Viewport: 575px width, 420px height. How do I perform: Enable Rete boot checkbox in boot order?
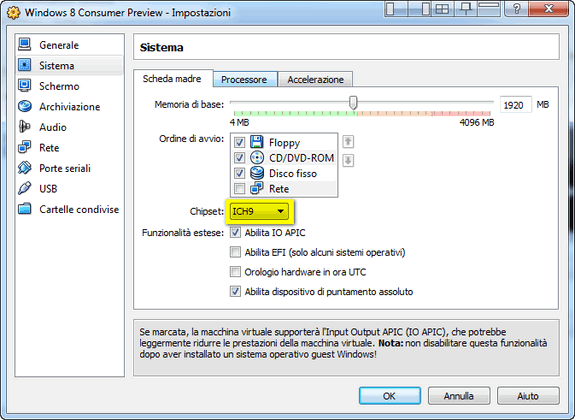pyautogui.click(x=239, y=189)
